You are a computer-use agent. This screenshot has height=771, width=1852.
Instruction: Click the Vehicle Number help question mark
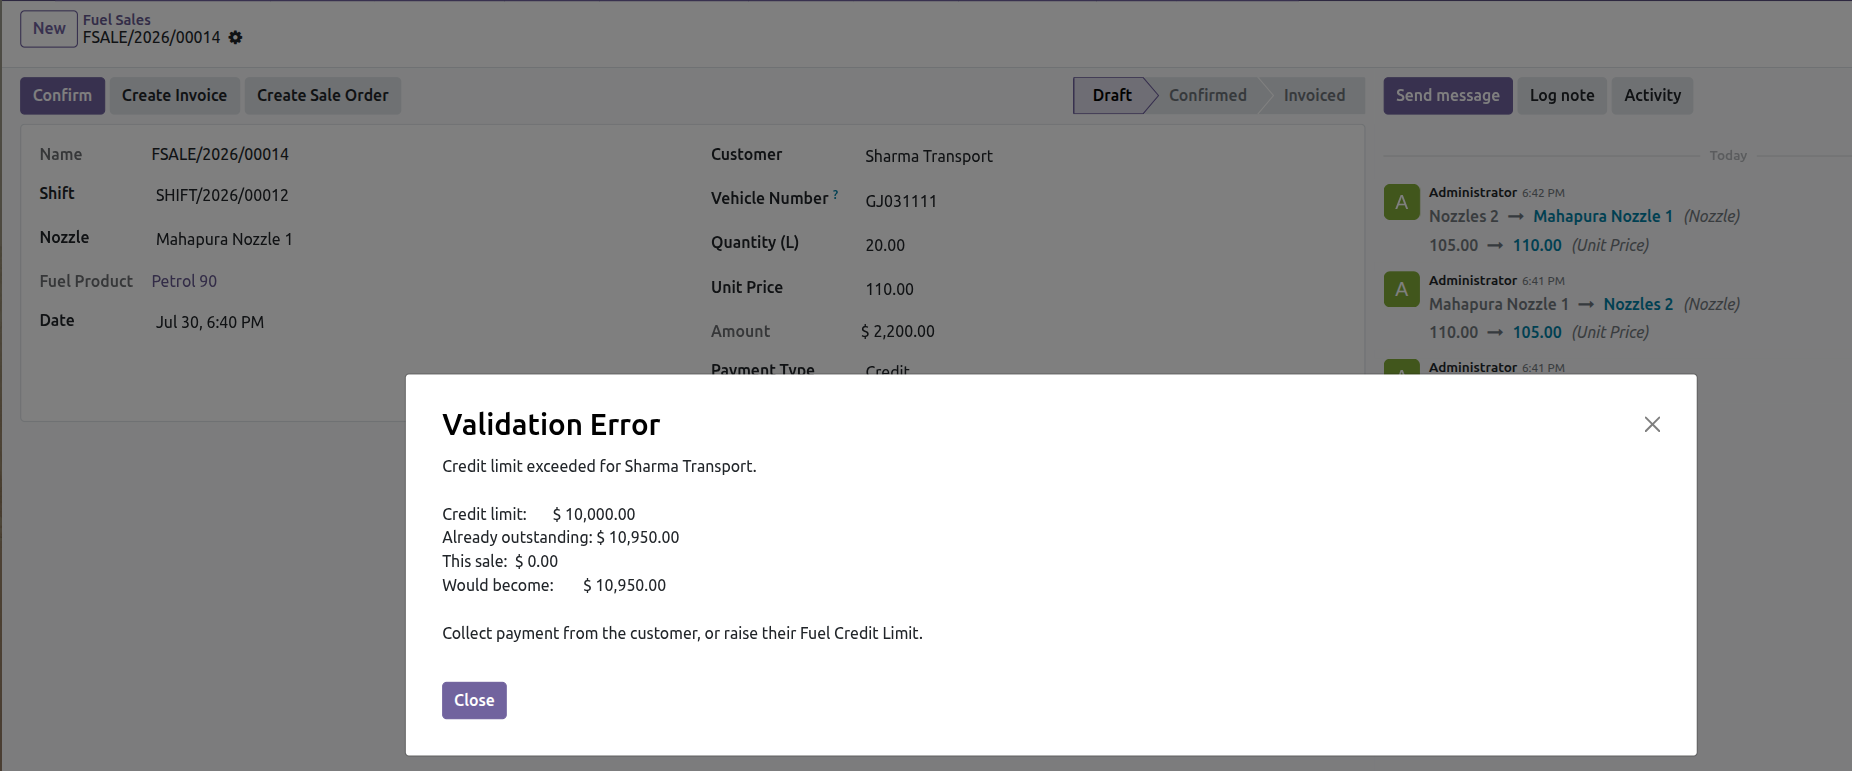point(835,194)
